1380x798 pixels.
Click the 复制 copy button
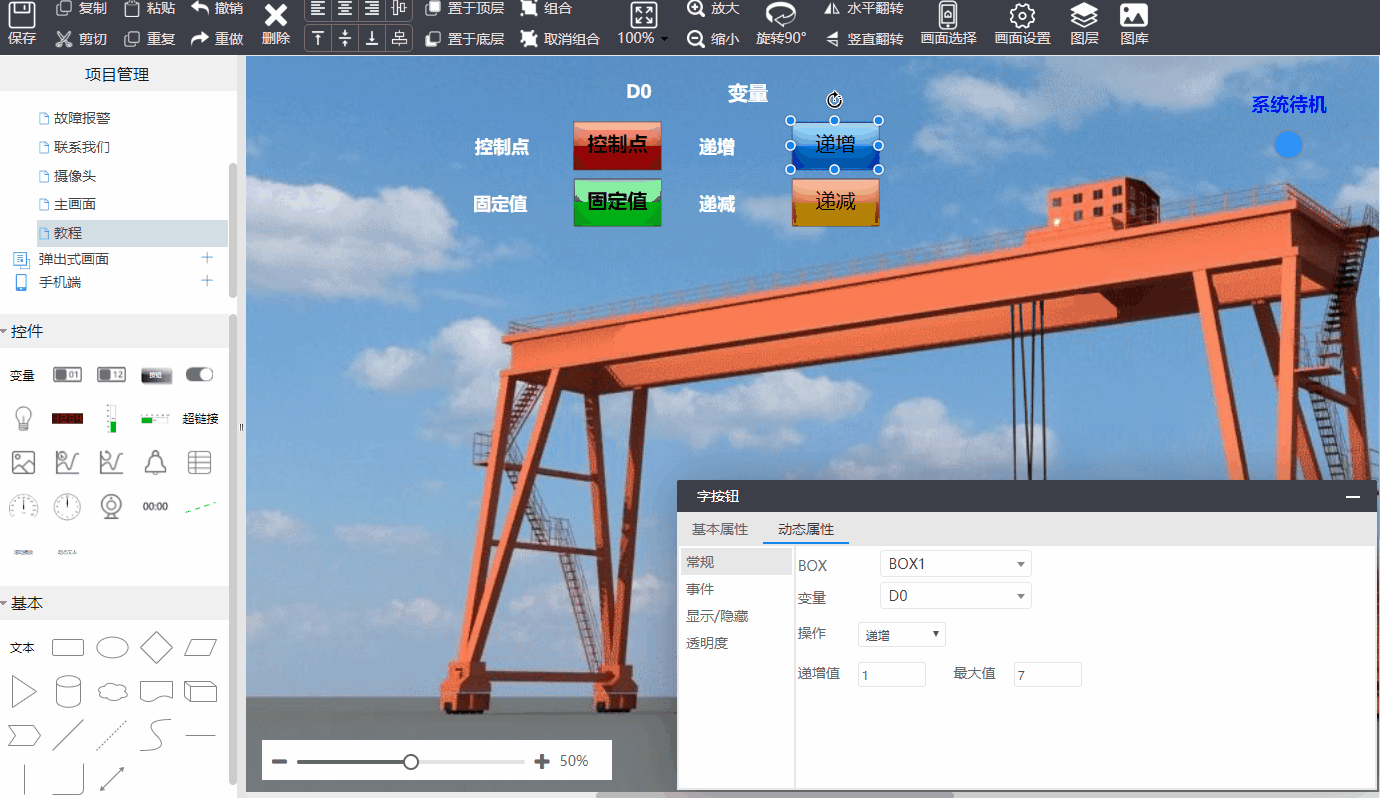click(x=81, y=9)
